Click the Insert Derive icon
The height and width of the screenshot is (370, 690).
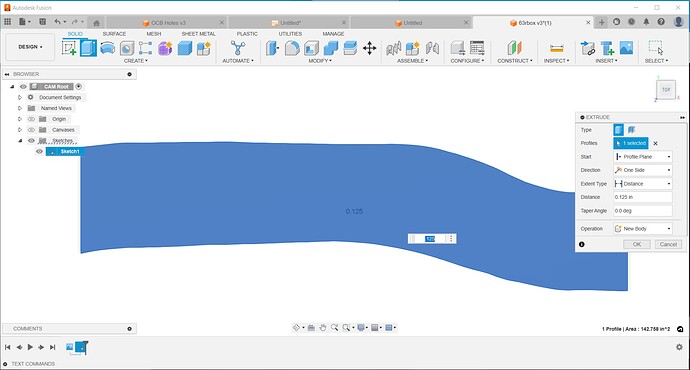point(587,48)
